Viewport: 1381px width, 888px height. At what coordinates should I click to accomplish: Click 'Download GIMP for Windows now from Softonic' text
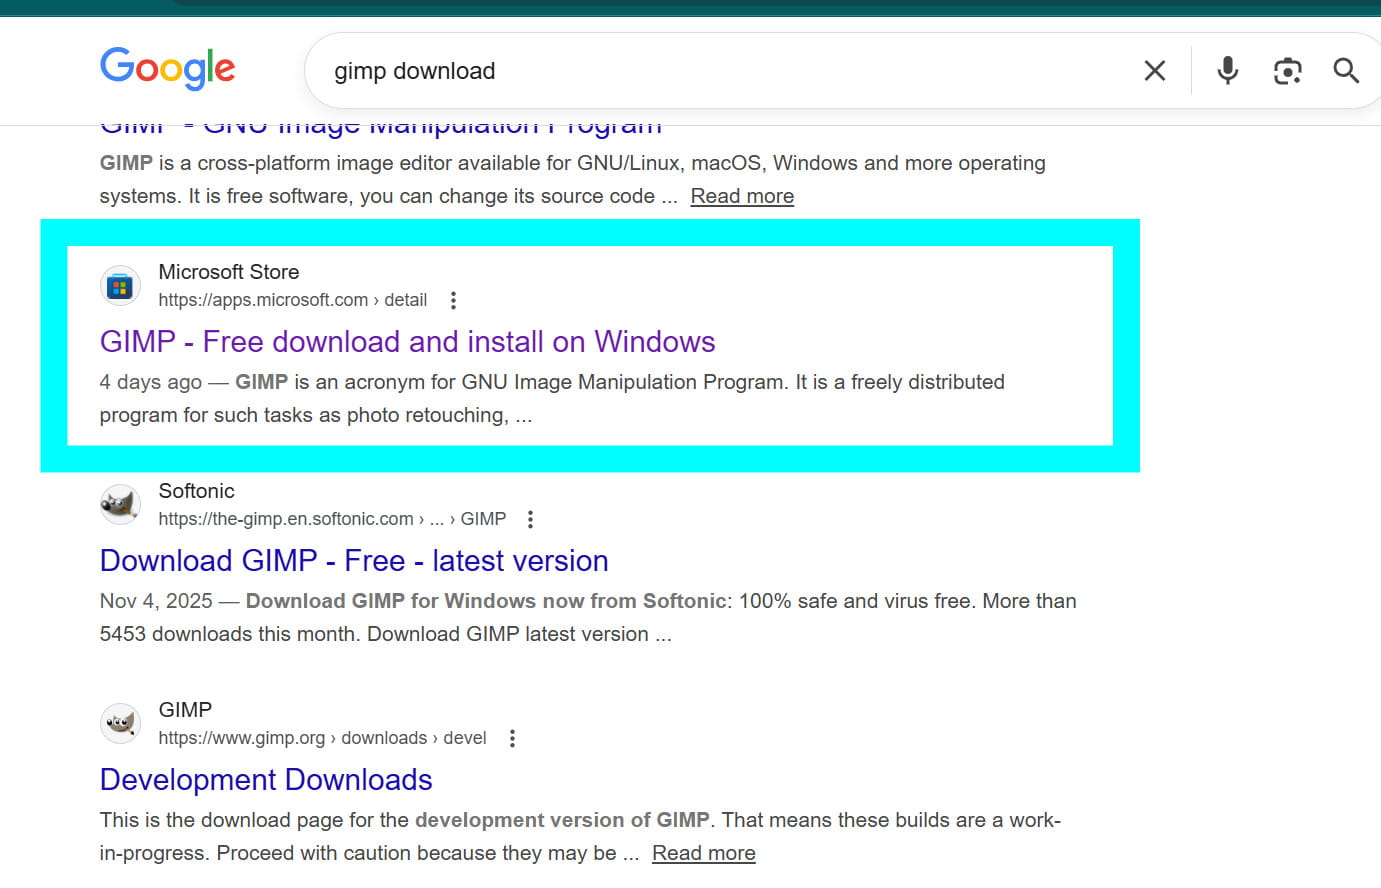486,601
